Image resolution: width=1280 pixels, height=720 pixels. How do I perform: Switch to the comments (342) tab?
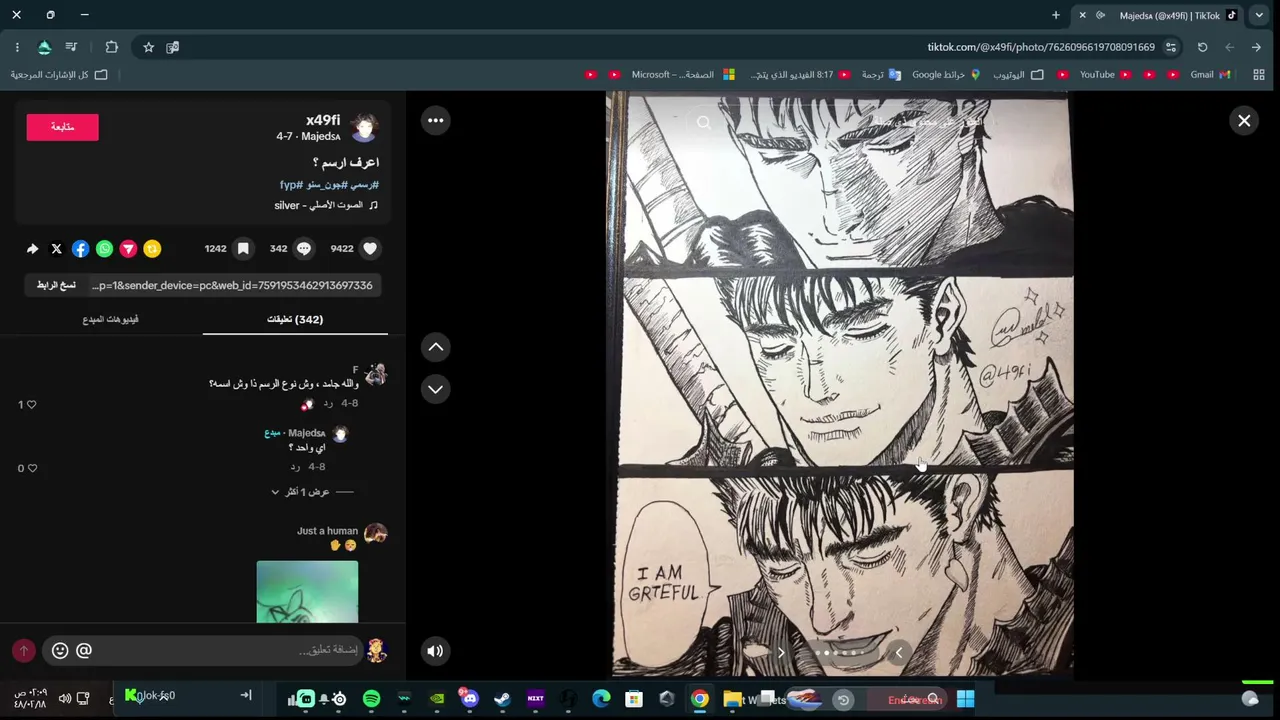click(295, 319)
